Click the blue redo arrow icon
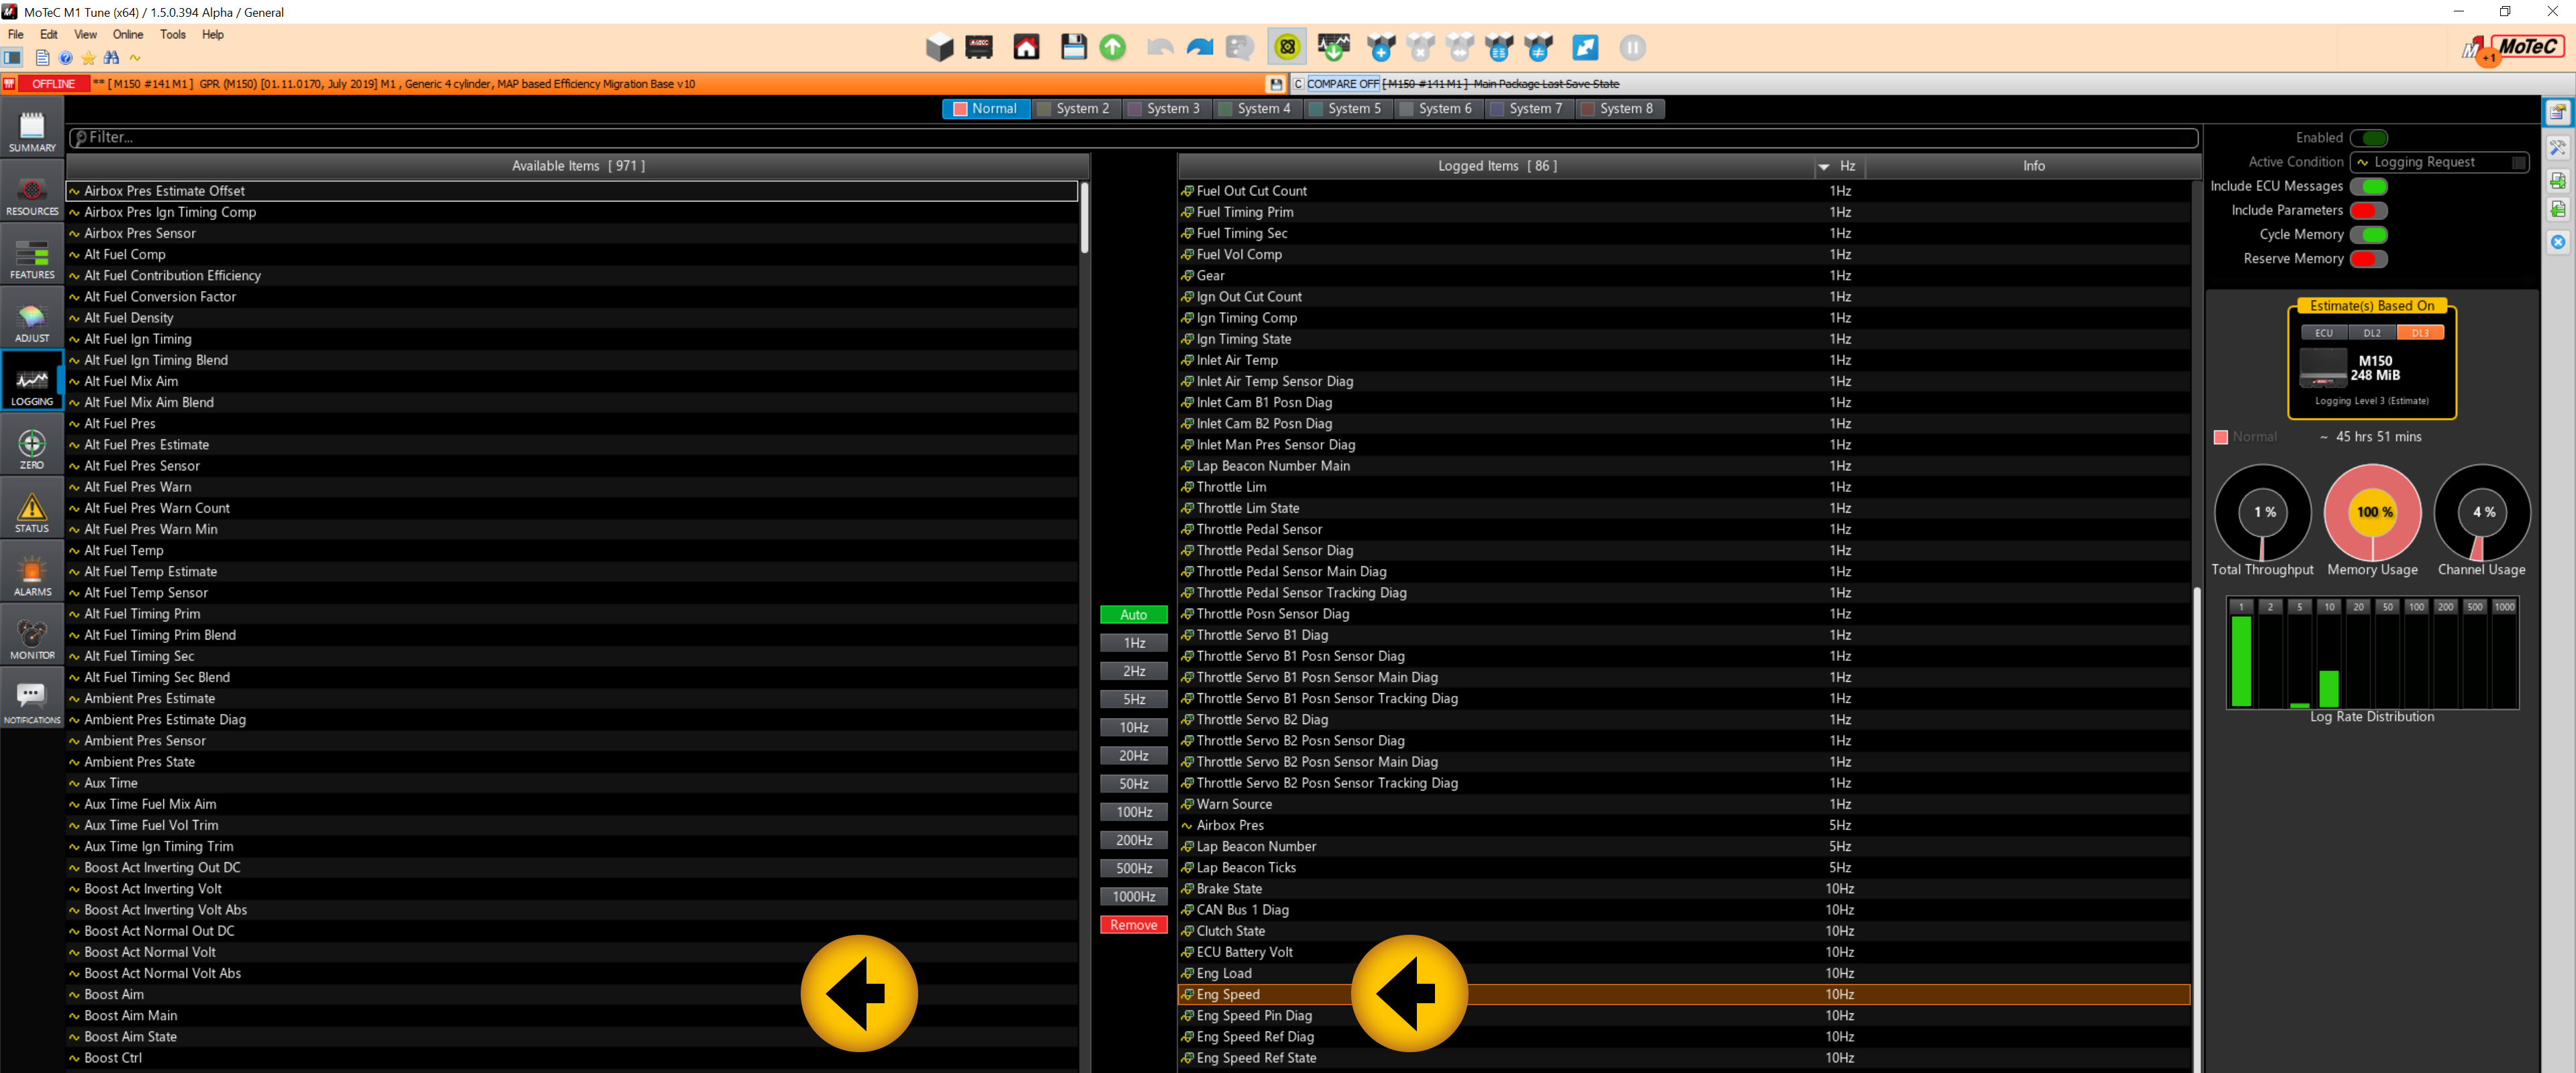The width and height of the screenshot is (2576, 1073). pyautogui.click(x=1199, y=47)
